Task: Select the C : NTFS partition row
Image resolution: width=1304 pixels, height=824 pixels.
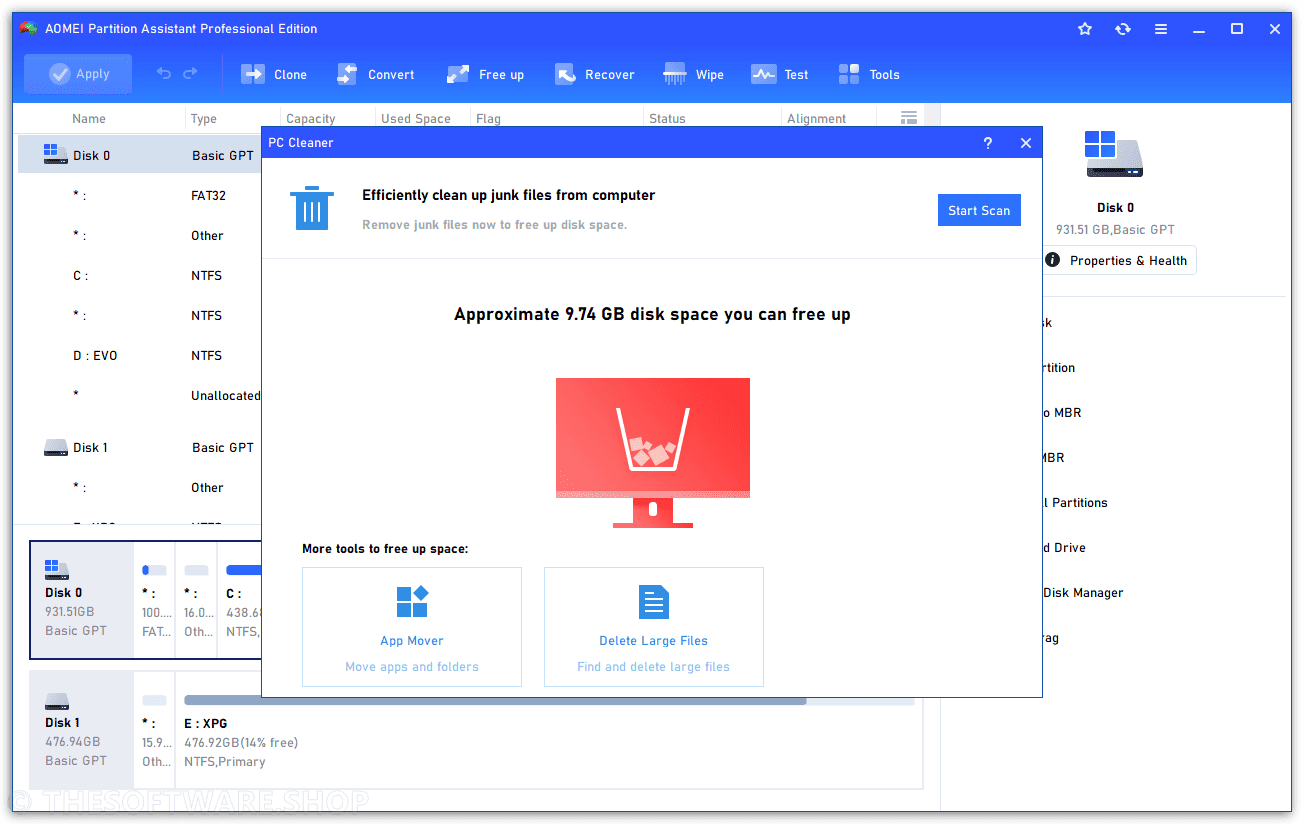Action: tap(139, 275)
